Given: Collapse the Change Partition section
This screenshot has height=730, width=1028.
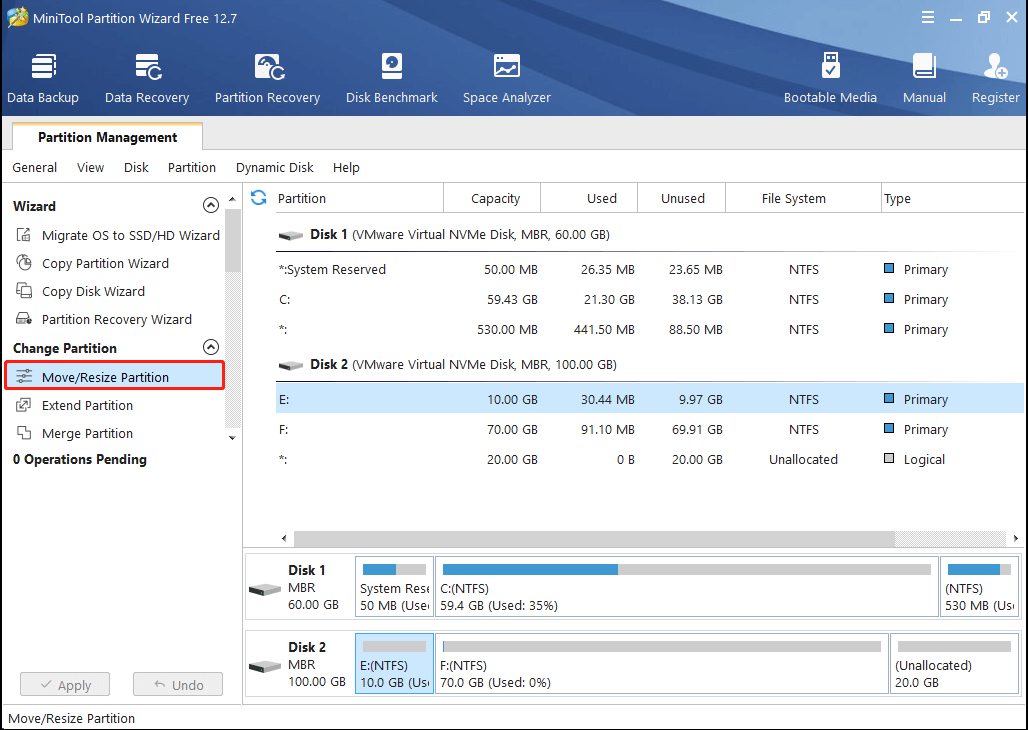Looking at the screenshot, I should (x=210, y=347).
